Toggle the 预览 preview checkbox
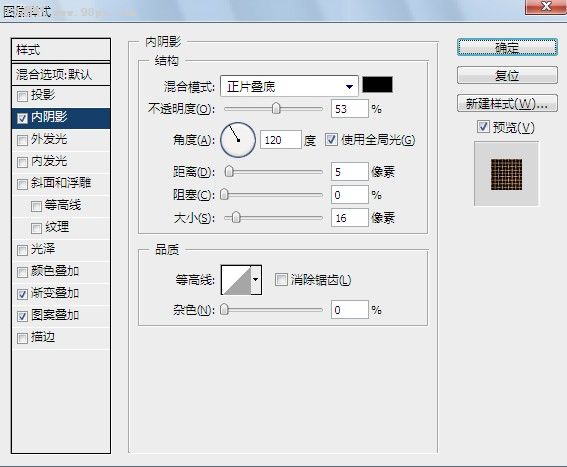567x467 pixels. 483,127
